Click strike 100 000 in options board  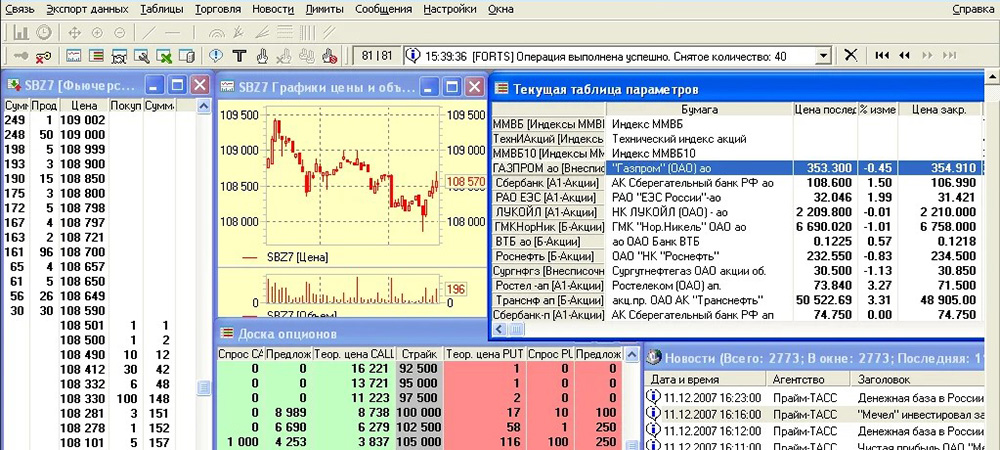(x=419, y=412)
